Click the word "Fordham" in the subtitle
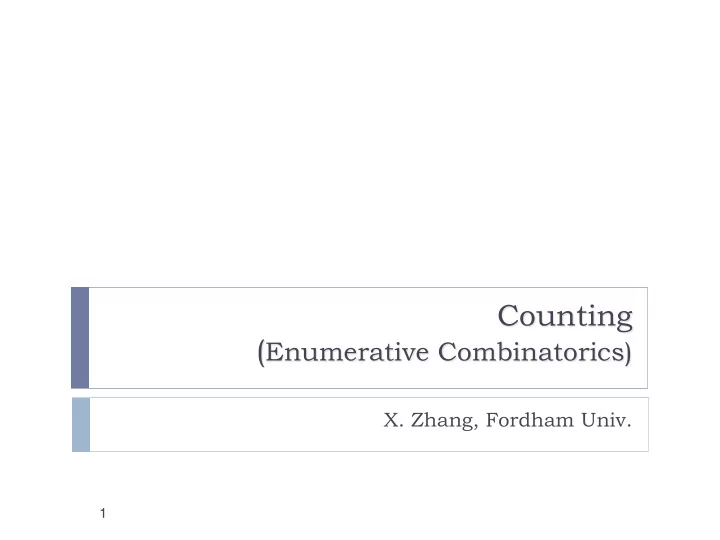The image size is (720, 540). (529, 420)
